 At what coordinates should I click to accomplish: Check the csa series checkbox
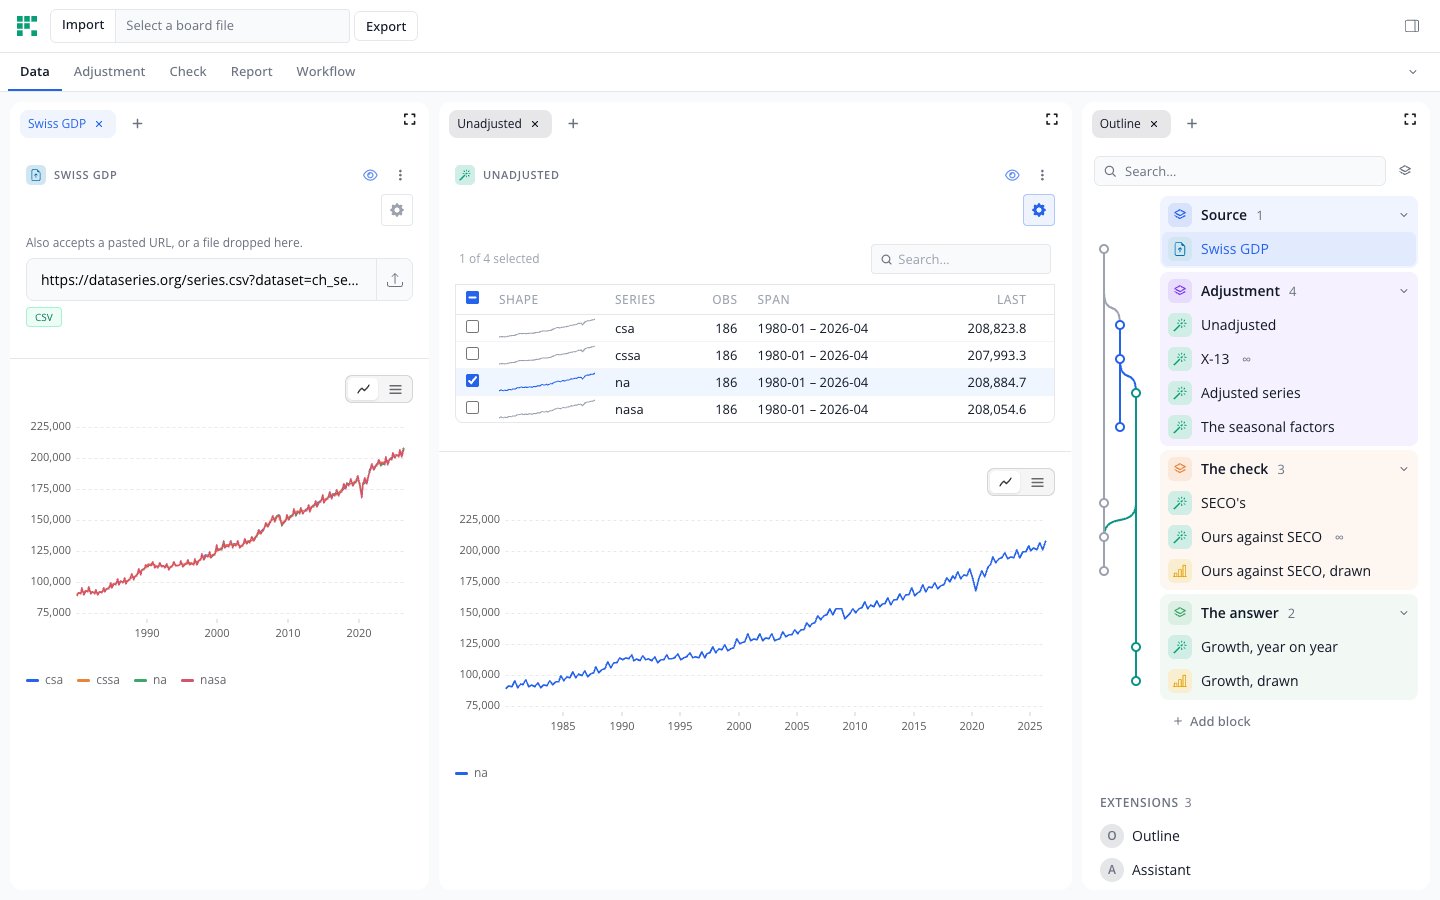tap(473, 327)
